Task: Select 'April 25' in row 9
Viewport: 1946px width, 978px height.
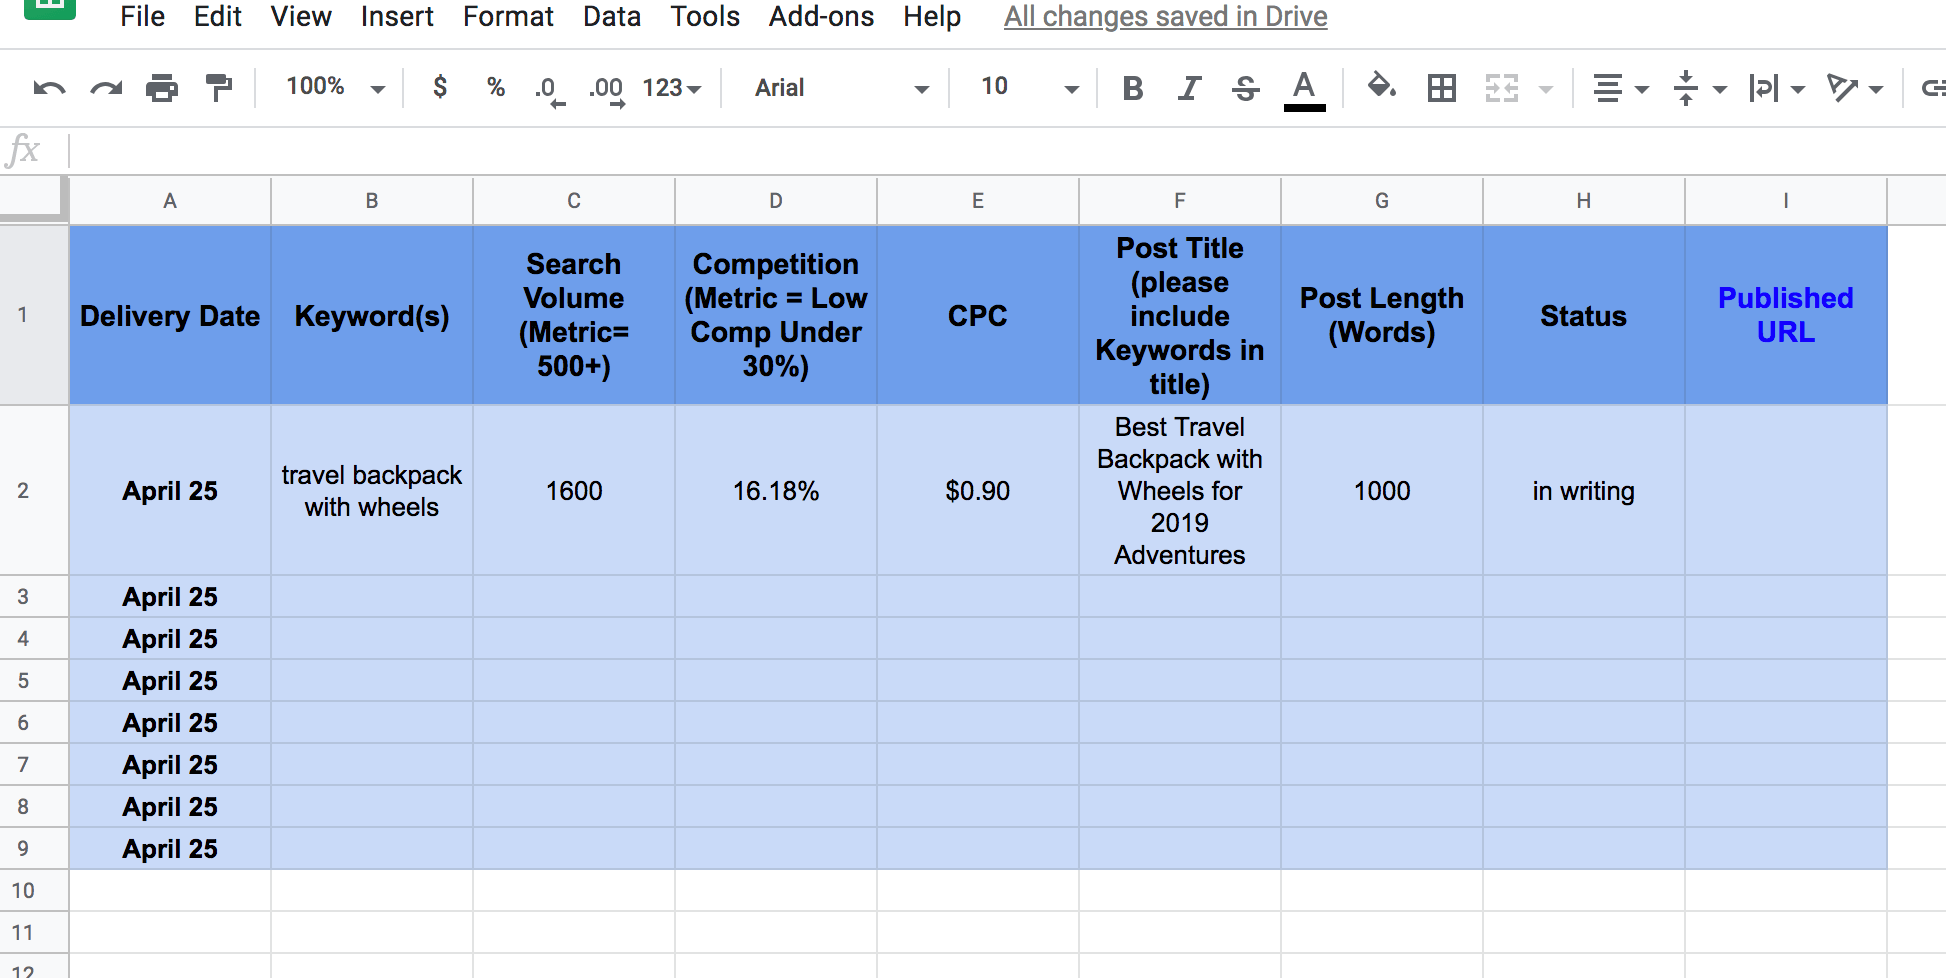Action: coord(170,848)
